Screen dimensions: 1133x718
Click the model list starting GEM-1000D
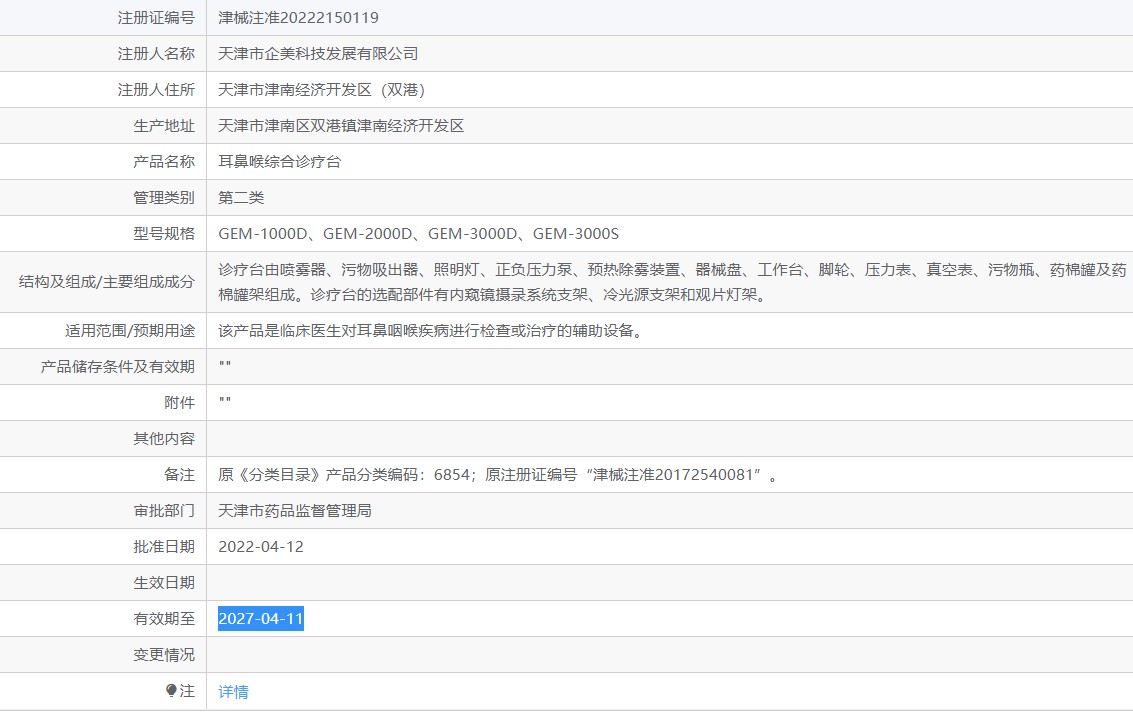point(418,234)
